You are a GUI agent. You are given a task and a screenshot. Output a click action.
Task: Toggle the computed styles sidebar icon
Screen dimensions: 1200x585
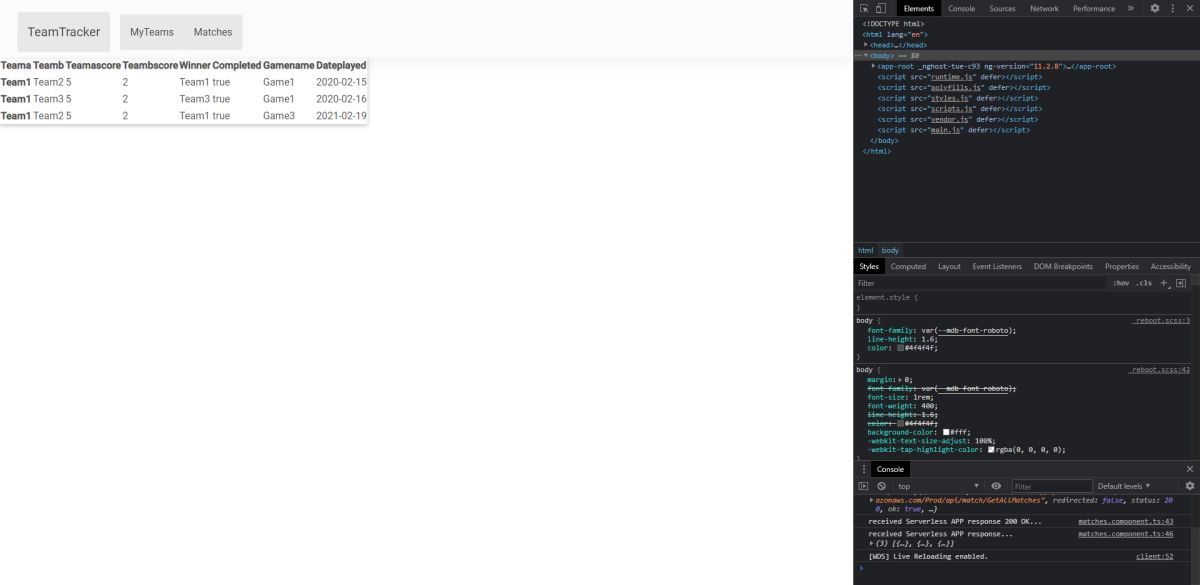click(1181, 283)
